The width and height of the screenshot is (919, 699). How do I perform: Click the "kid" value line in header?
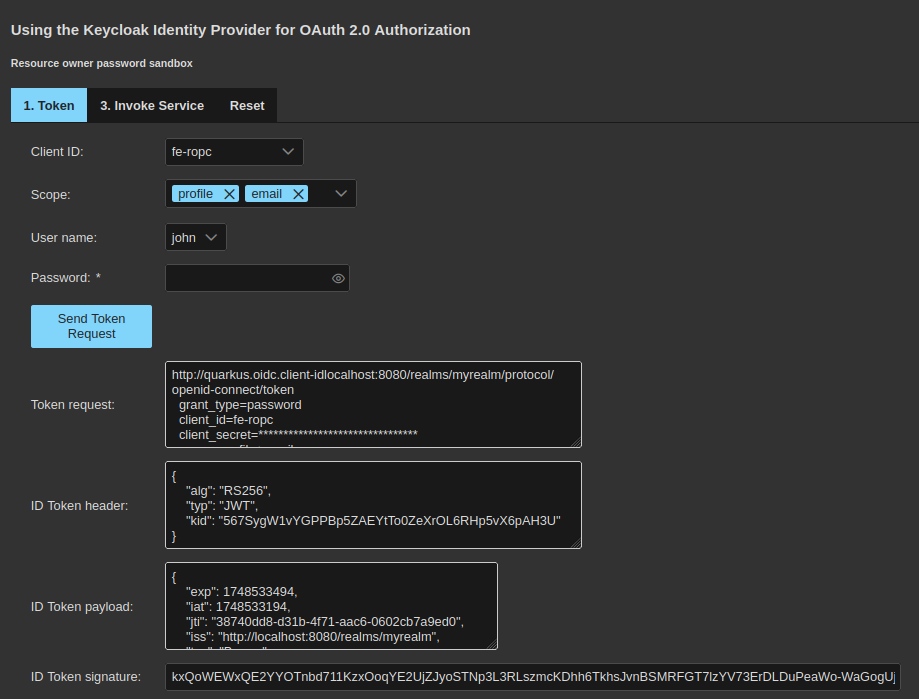[x=373, y=521]
